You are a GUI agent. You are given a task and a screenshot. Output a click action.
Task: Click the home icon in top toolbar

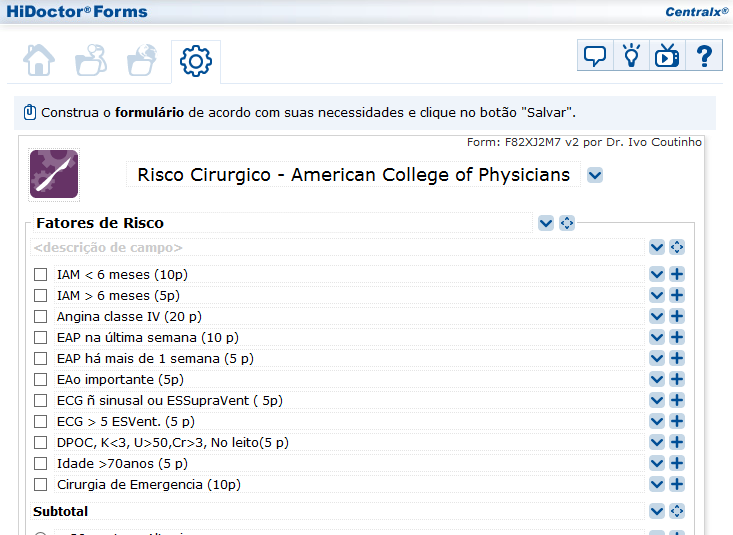(39, 61)
